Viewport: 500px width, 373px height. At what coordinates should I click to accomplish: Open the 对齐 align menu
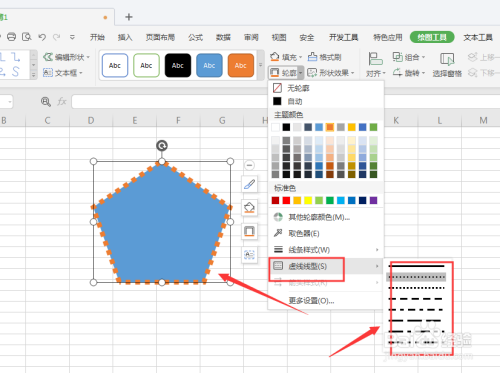376,64
